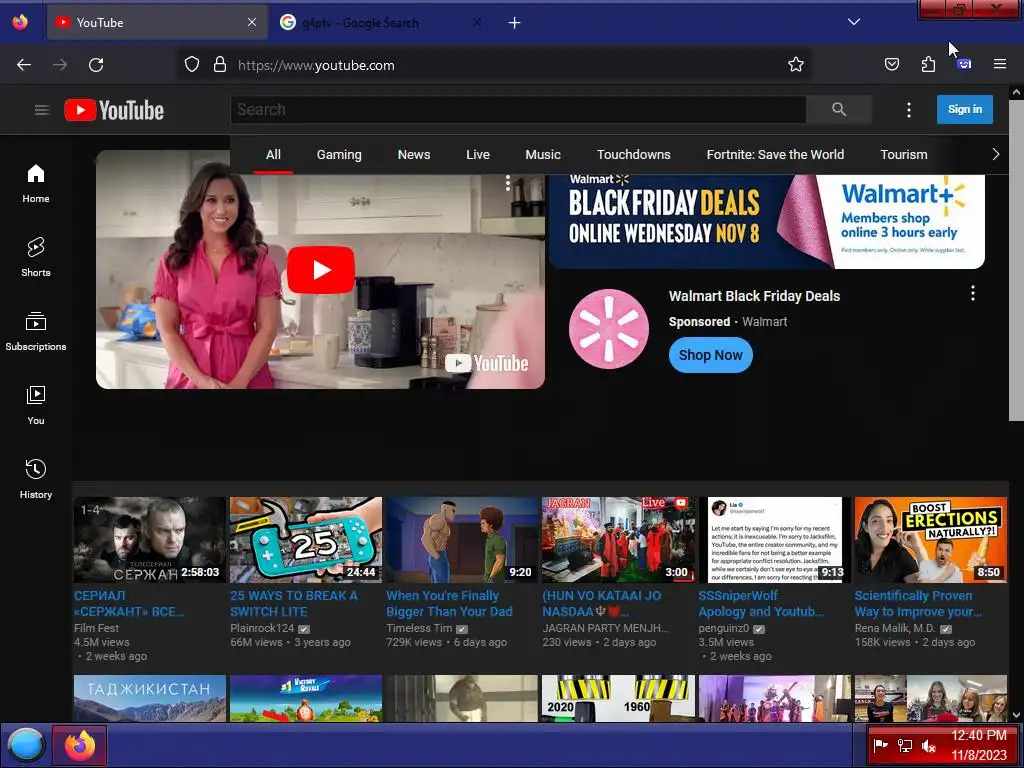1024x768 pixels.
Task: Focus the YouTube Search field
Action: click(x=518, y=110)
